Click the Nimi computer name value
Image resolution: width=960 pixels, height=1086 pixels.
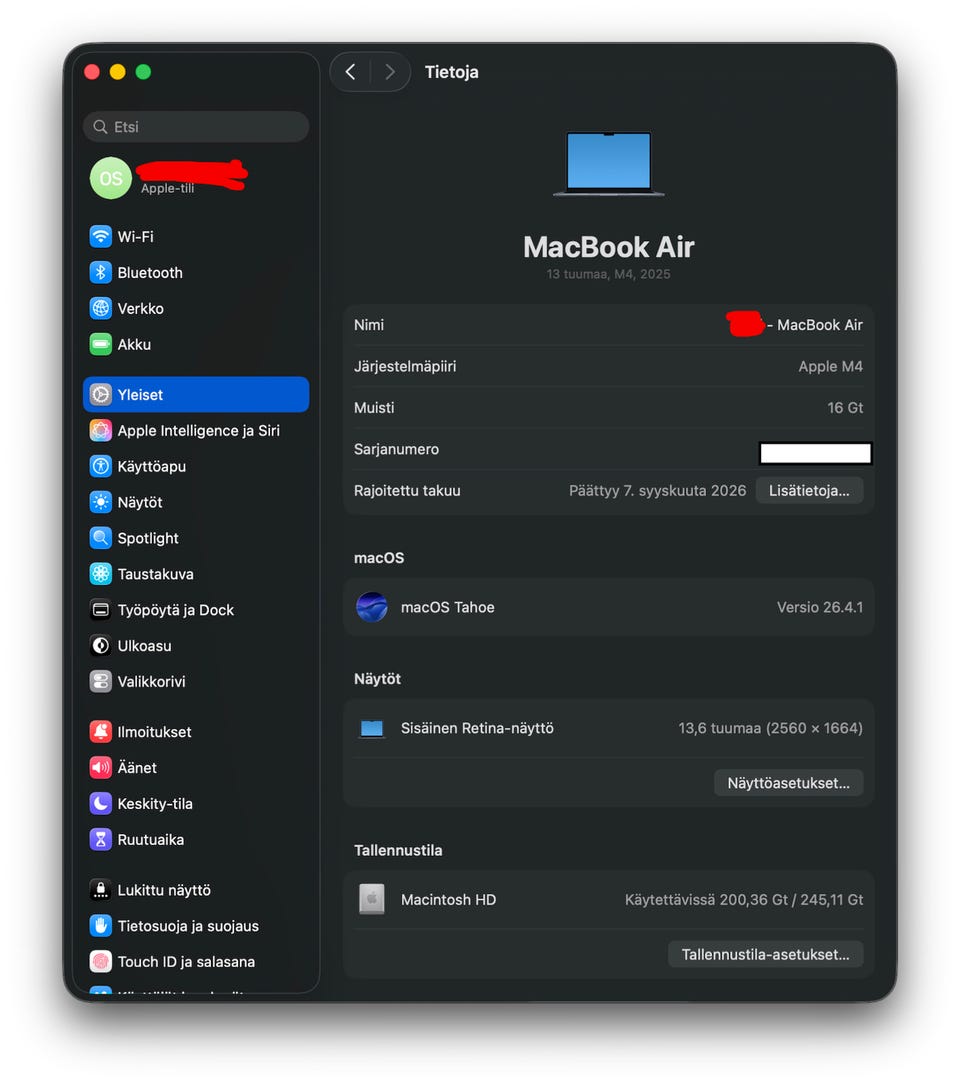(x=794, y=325)
